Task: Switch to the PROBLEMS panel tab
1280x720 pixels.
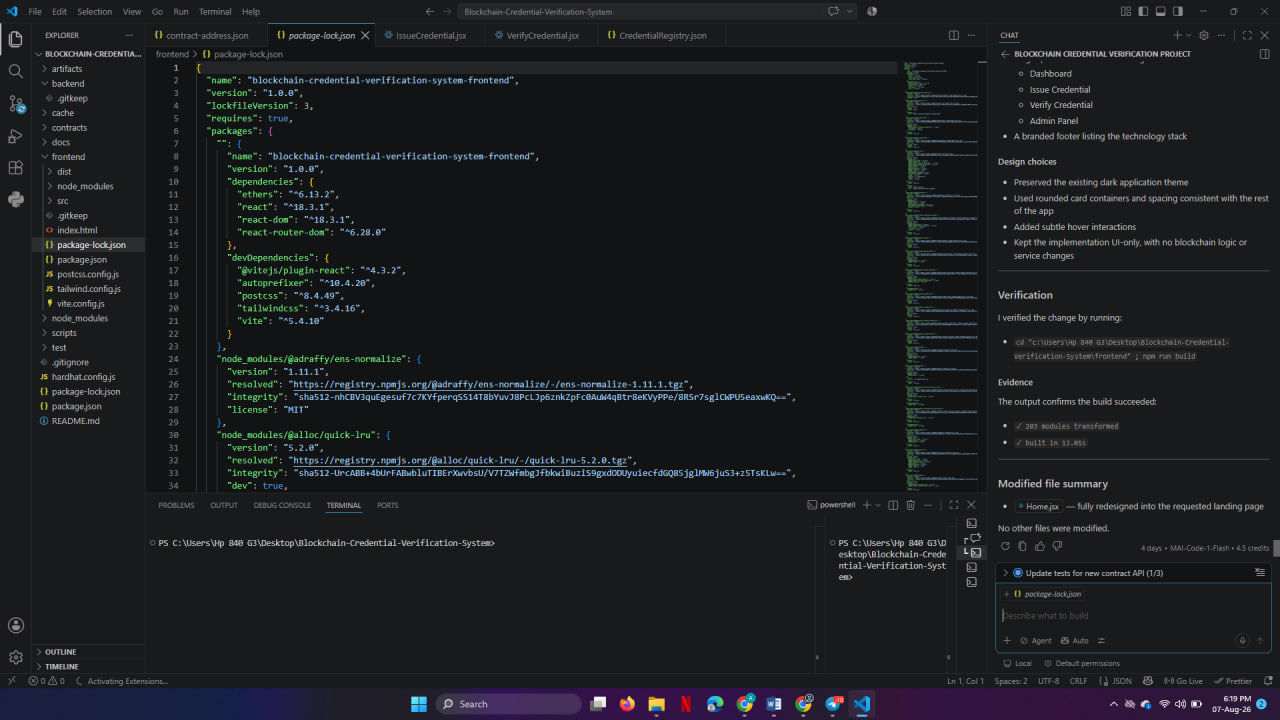Action: point(176,505)
